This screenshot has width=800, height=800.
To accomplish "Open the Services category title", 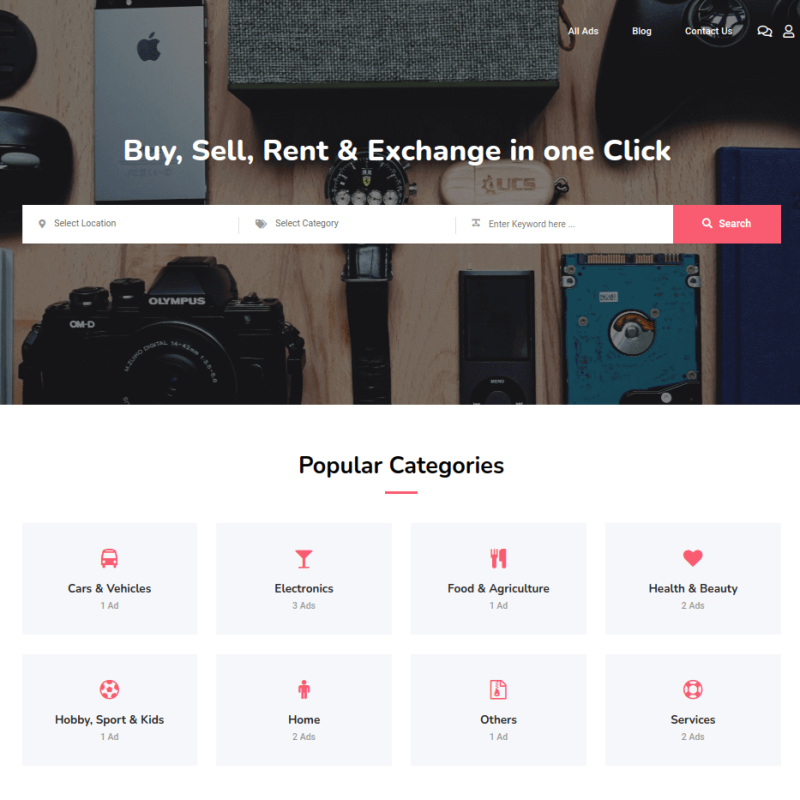I will pos(692,719).
